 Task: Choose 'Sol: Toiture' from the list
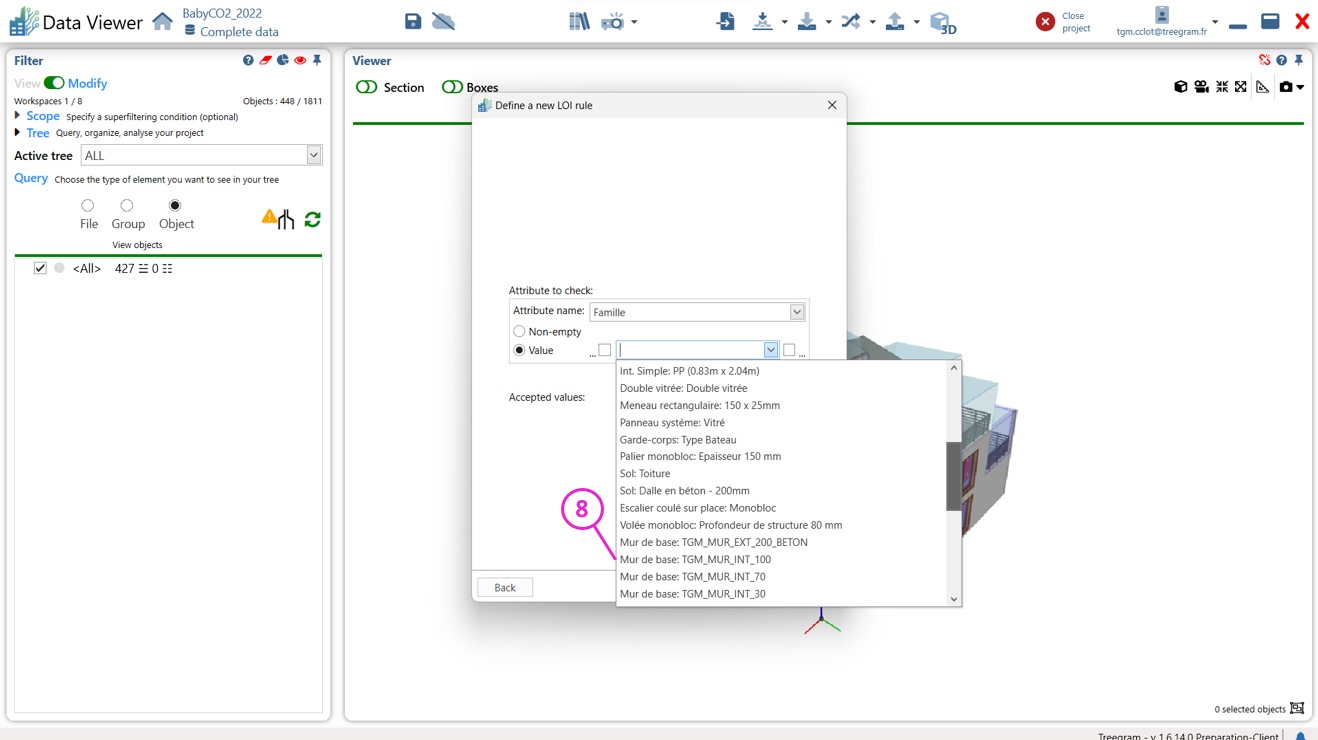645,474
